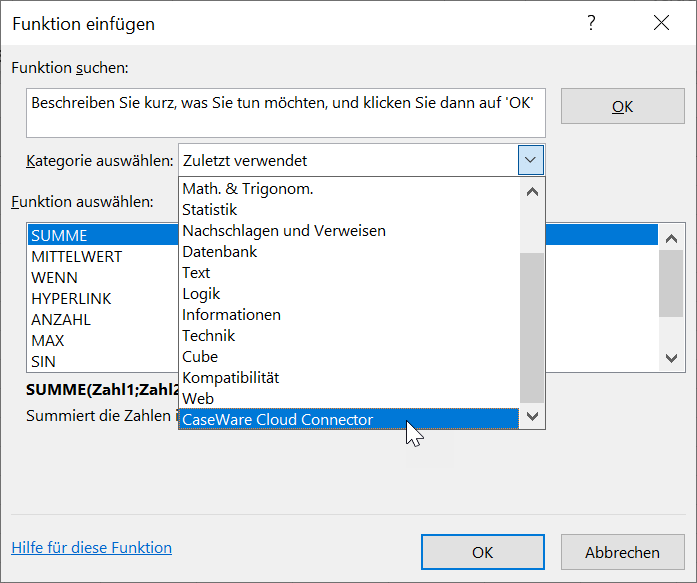Open Hilfe für diese Funktion link
This screenshot has height=583, width=697.
click(x=92, y=547)
